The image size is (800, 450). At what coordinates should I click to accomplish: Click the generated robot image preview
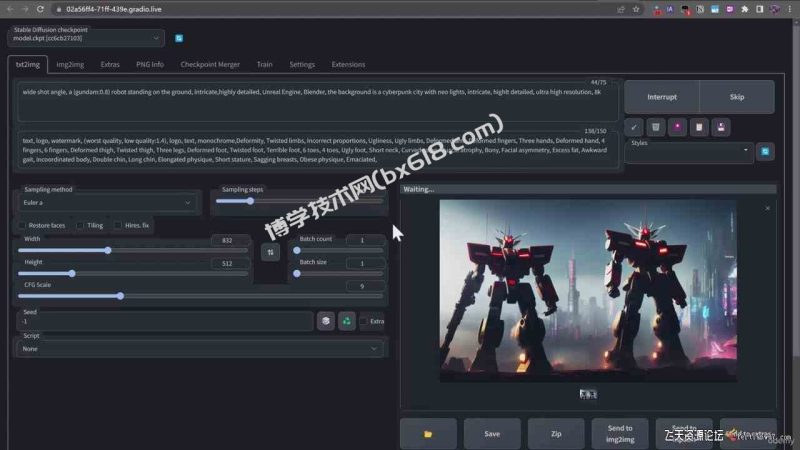point(588,290)
